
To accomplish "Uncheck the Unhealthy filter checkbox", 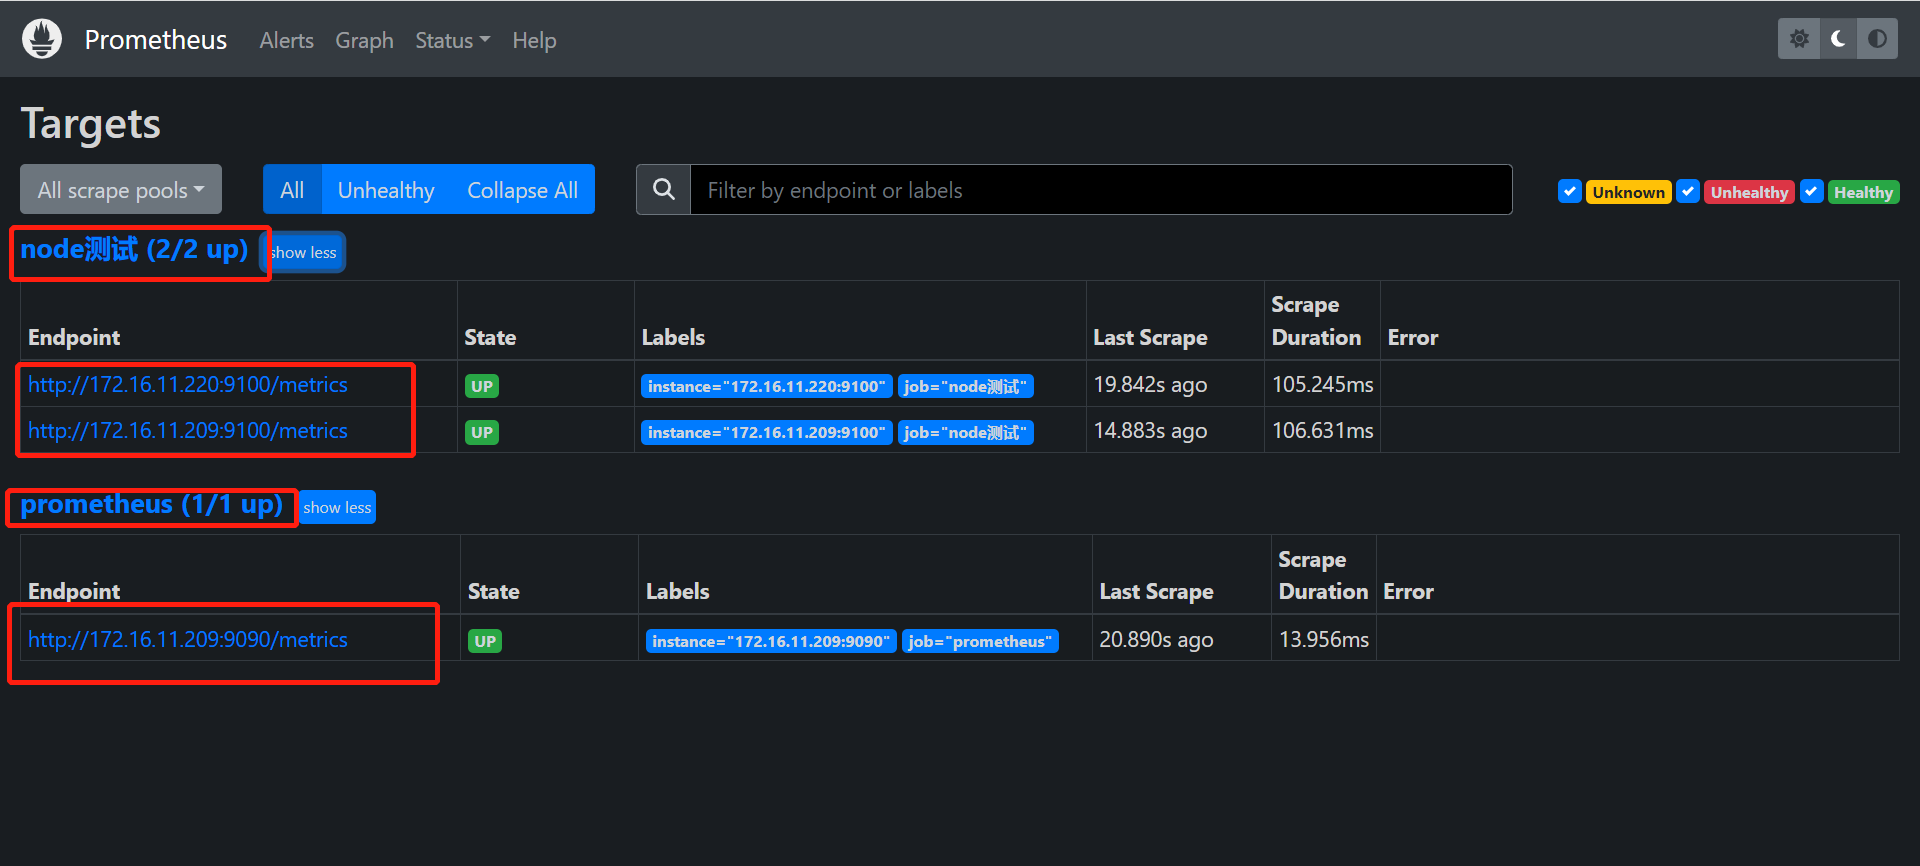I will (x=1688, y=191).
